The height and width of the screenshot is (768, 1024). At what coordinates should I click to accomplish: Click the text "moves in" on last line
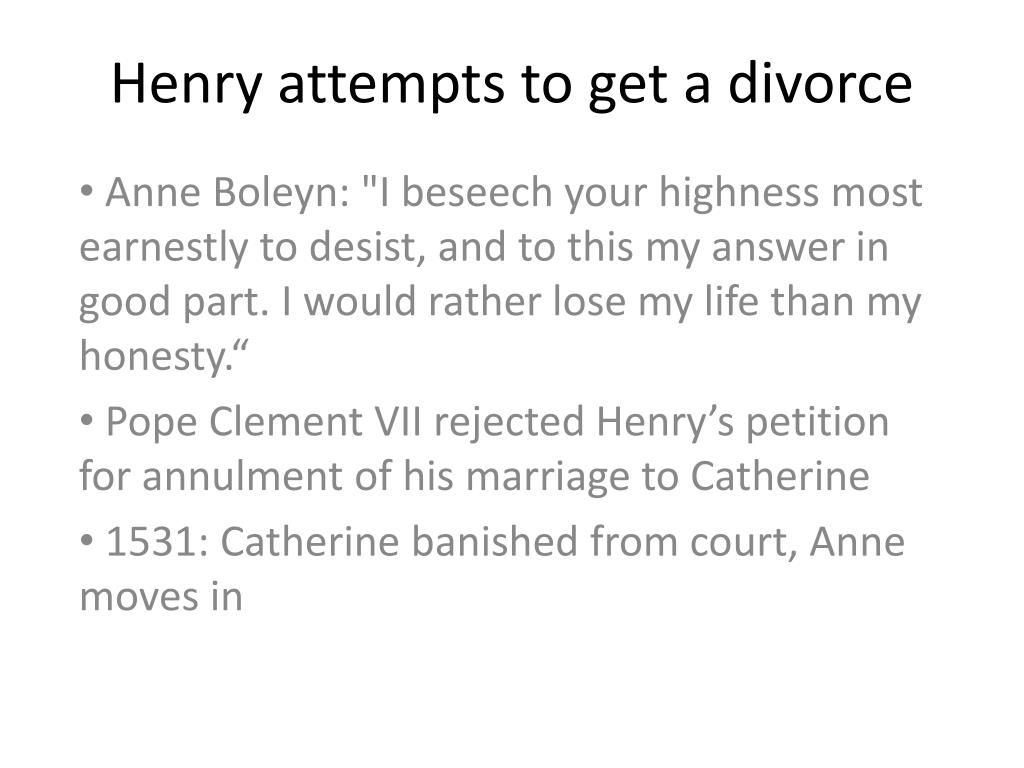161,598
